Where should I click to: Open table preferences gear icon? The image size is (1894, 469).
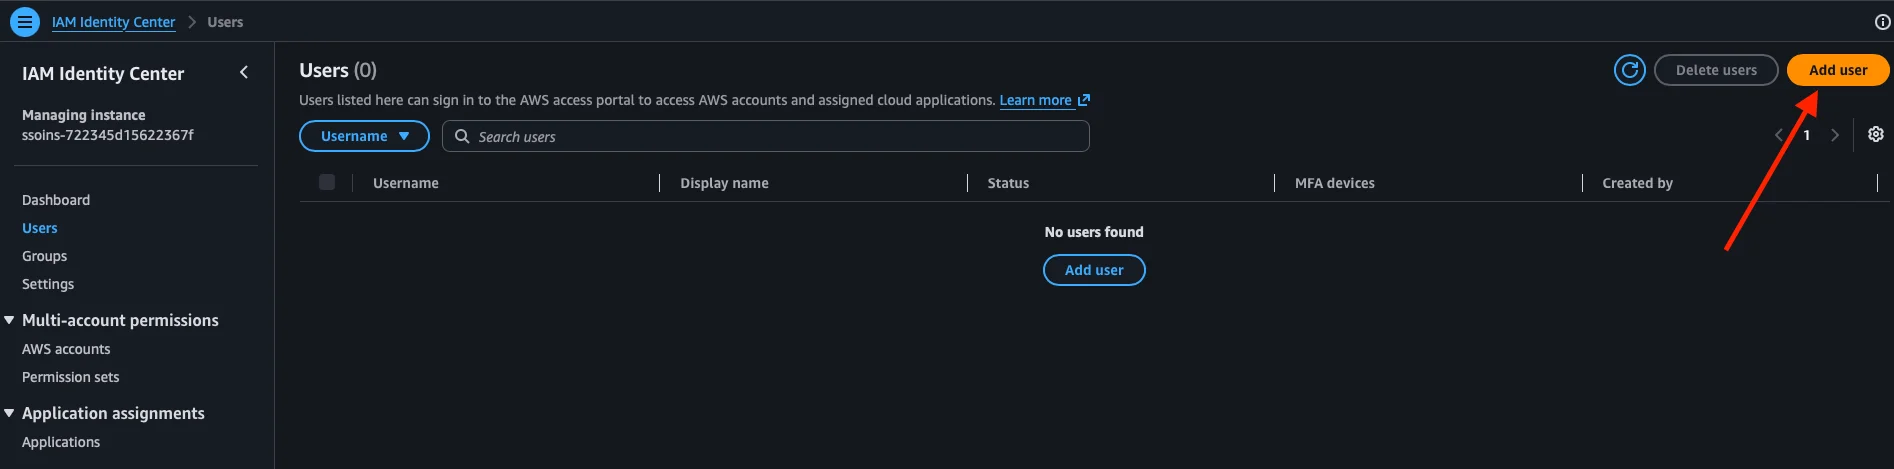point(1875,134)
